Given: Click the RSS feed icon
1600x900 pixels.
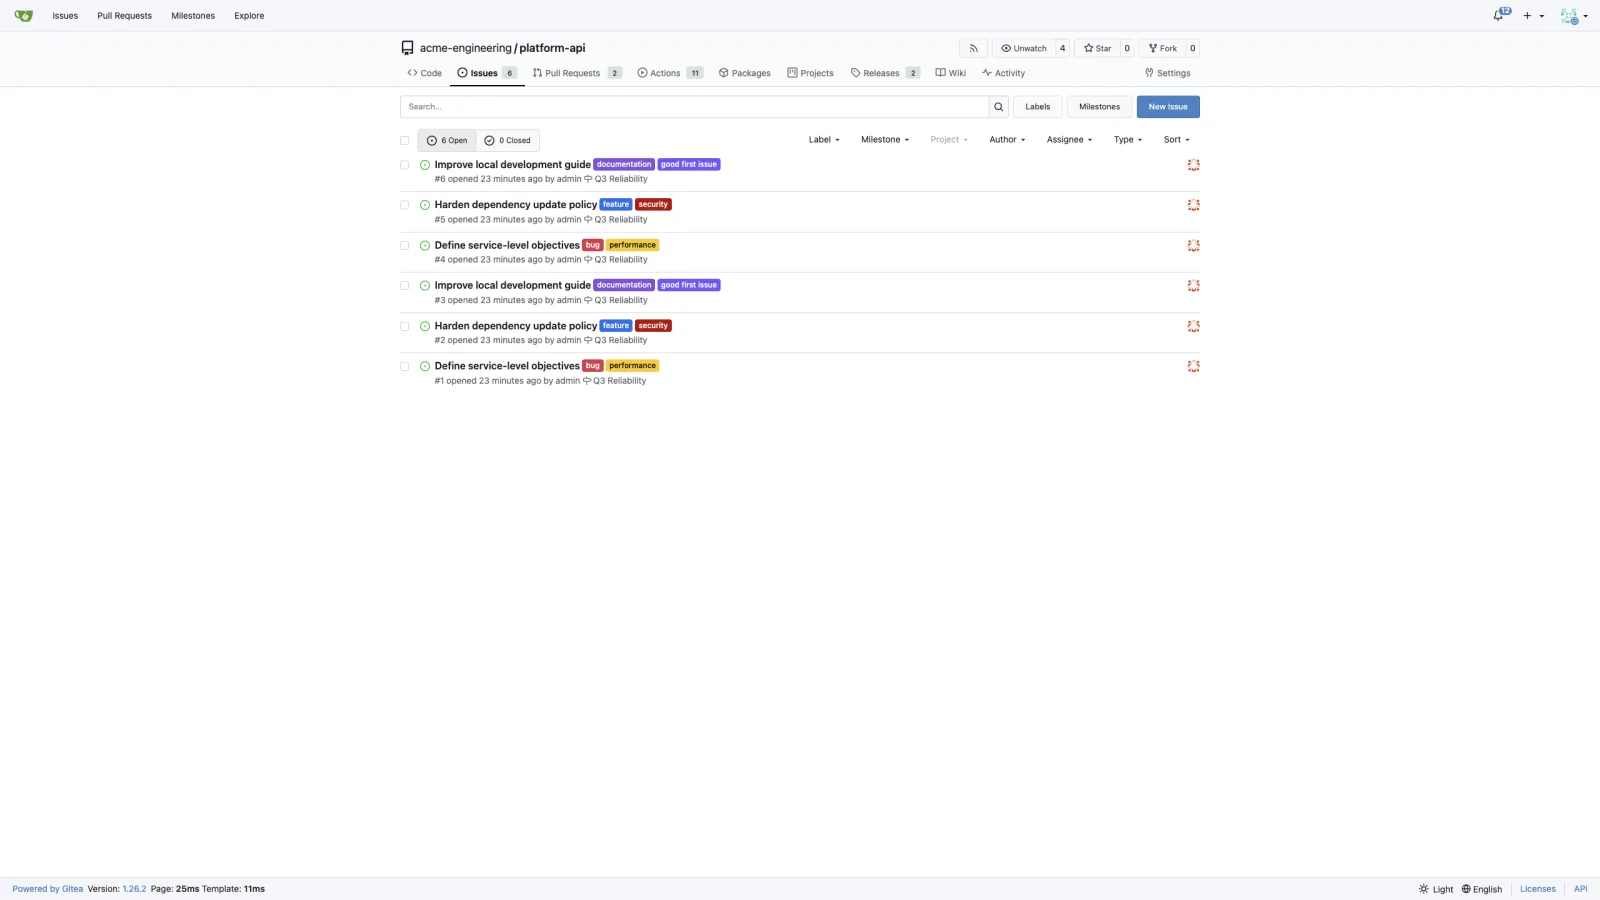Looking at the screenshot, I should pyautogui.click(x=973, y=48).
